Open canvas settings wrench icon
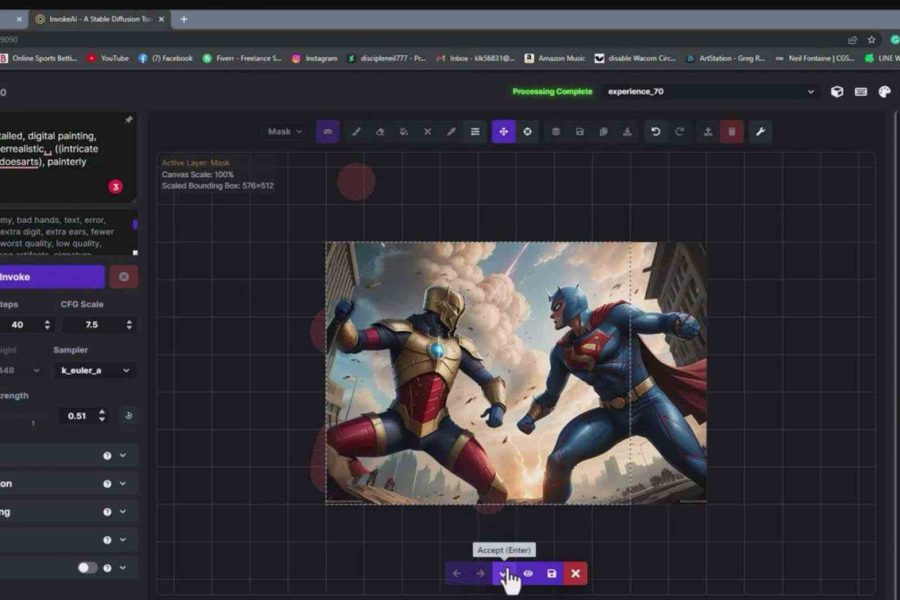The width and height of the screenshot is (900, 600). tap(760, 131)
